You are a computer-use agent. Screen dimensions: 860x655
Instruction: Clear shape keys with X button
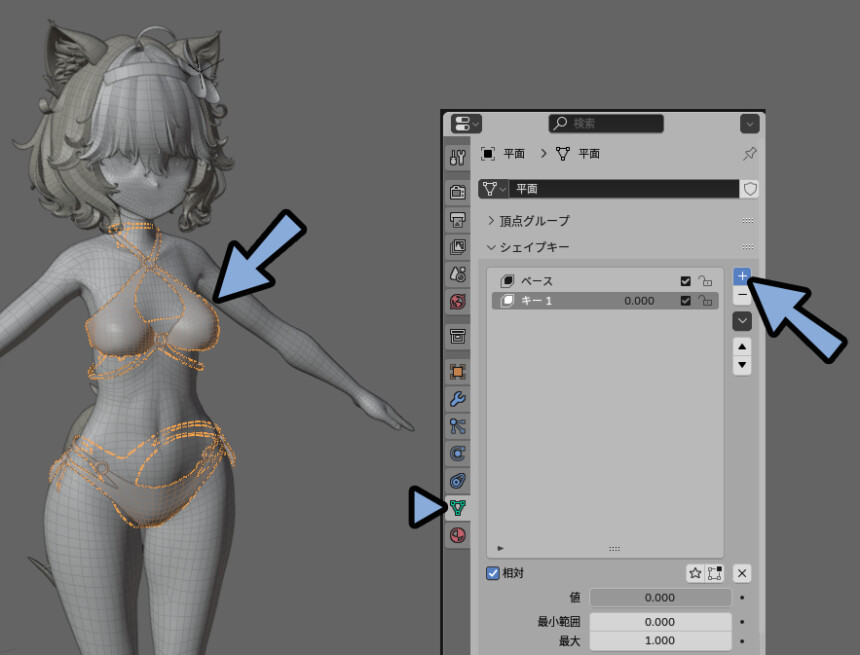[742, 573]
